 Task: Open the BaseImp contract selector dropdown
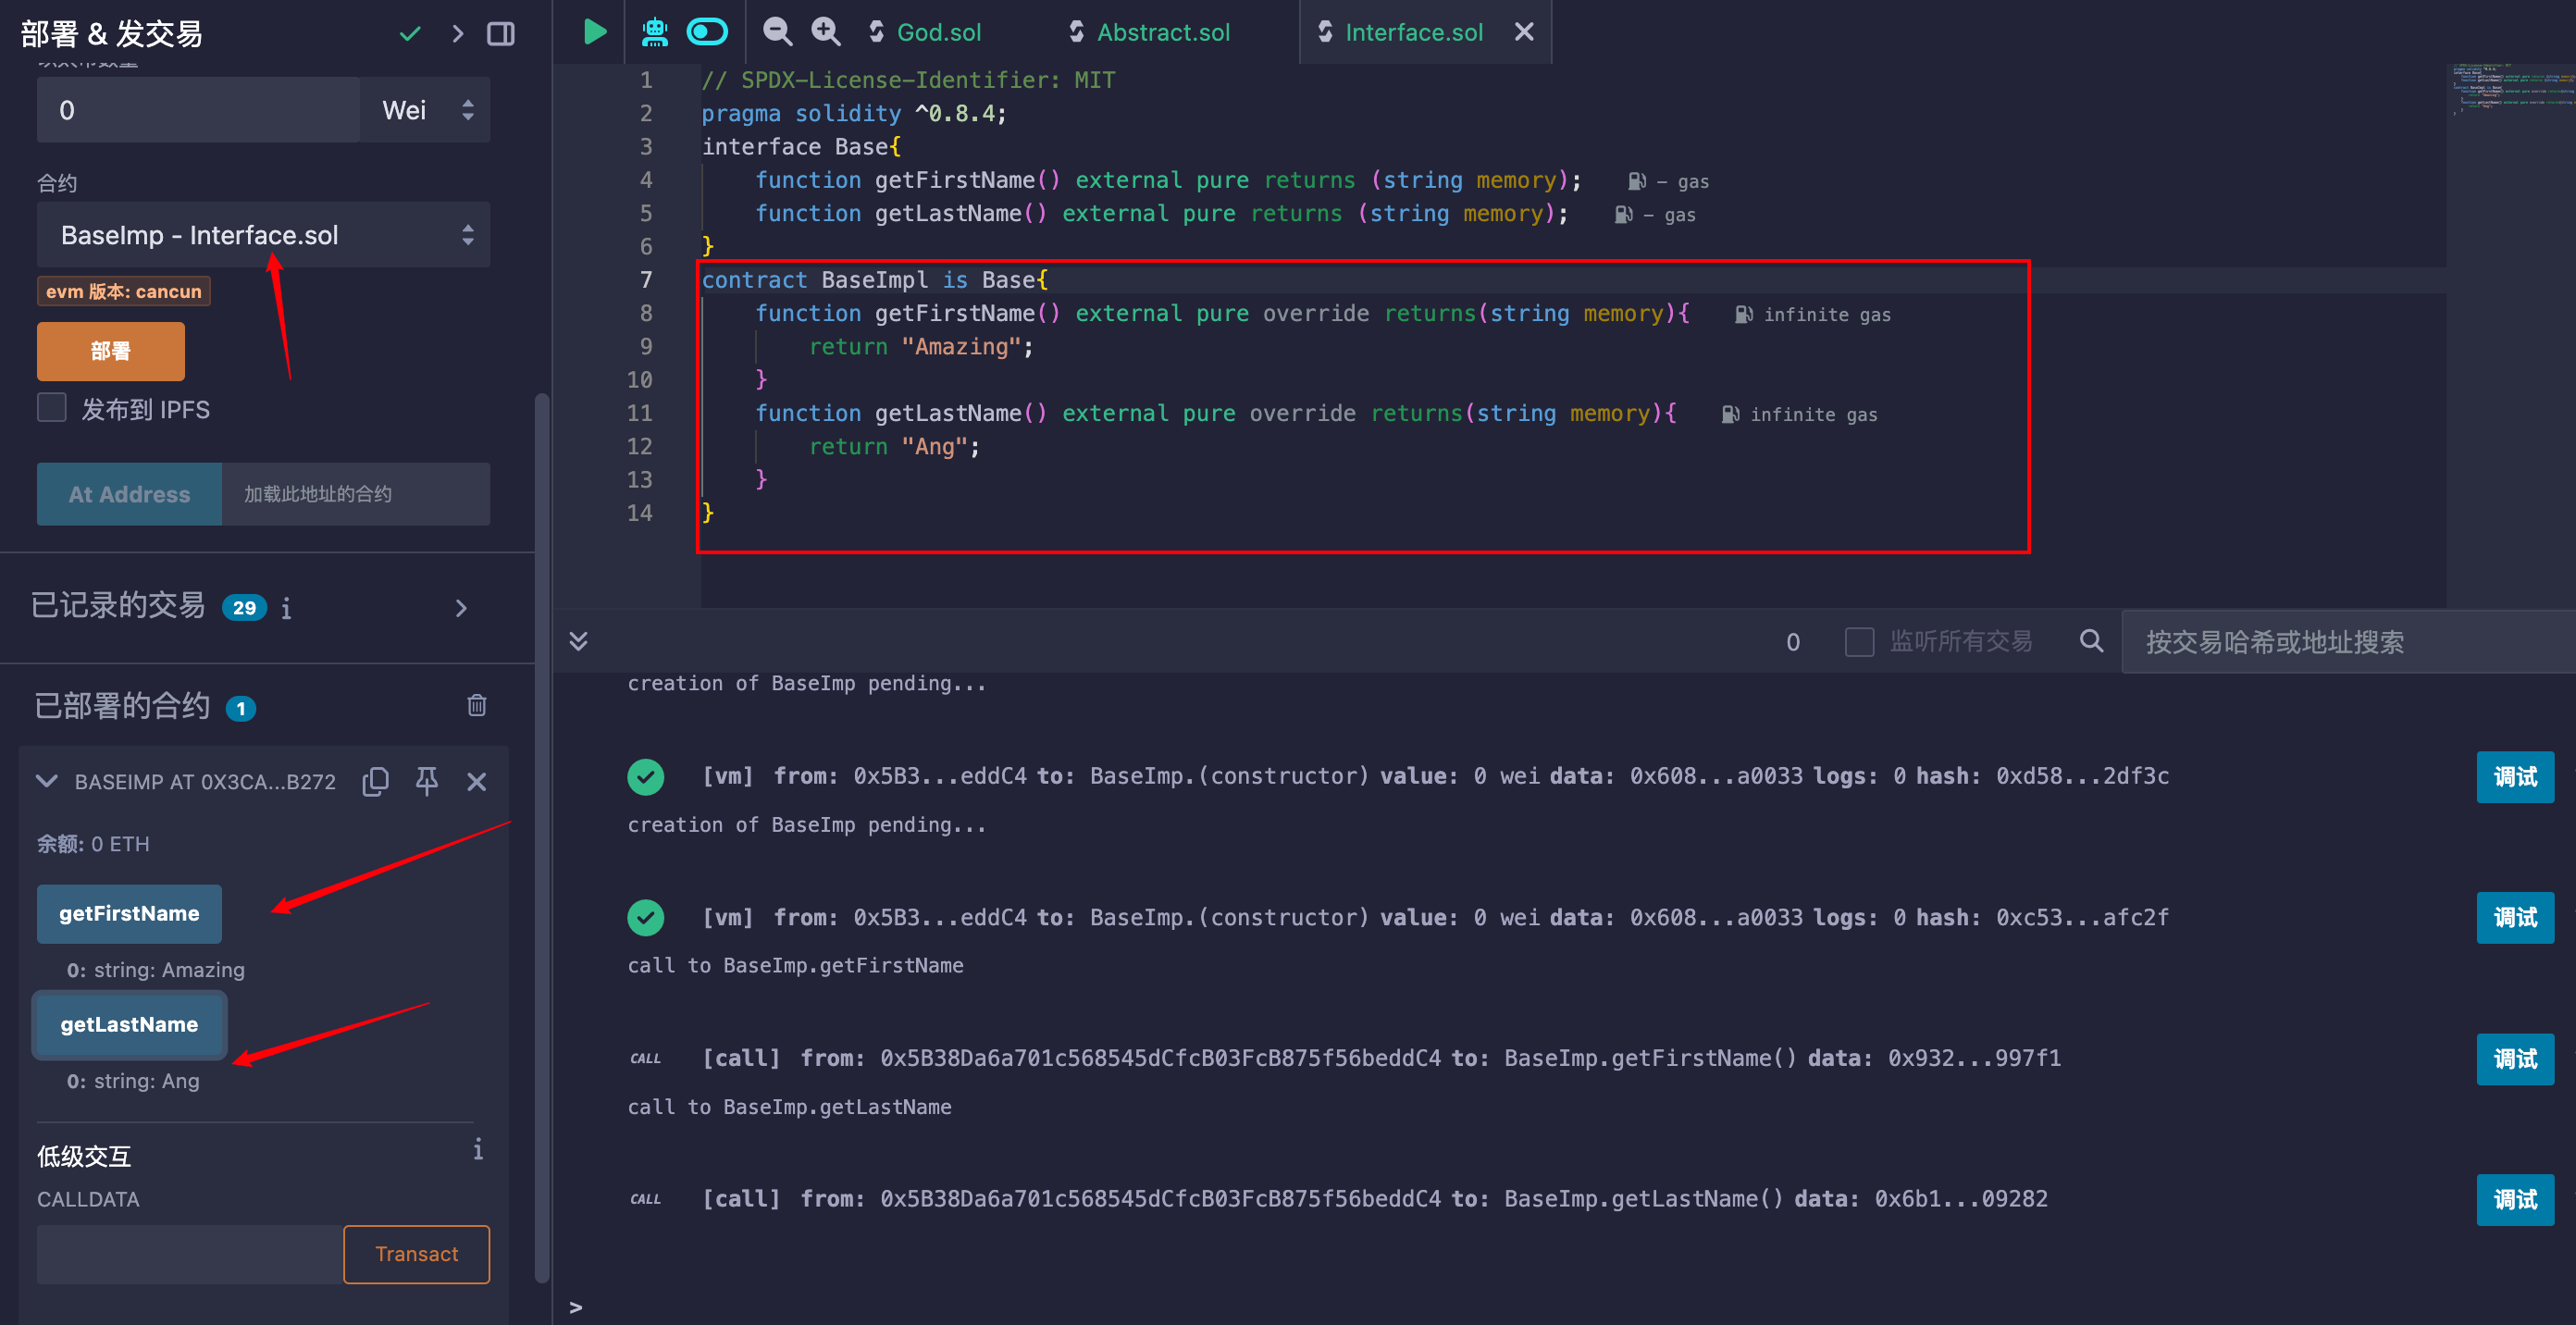tap(263, 235)
